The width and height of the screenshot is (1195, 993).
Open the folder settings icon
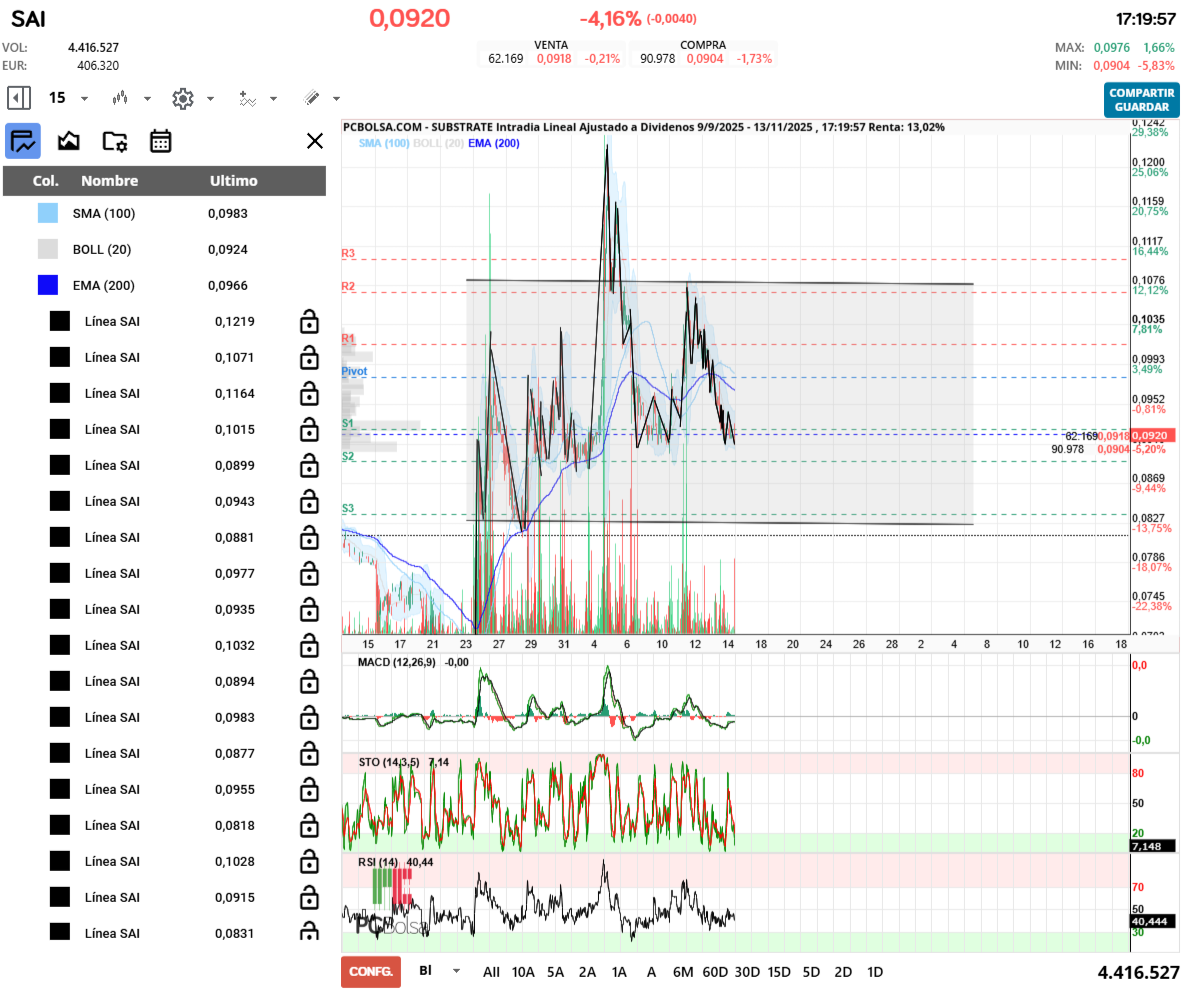tap(115, 141)
